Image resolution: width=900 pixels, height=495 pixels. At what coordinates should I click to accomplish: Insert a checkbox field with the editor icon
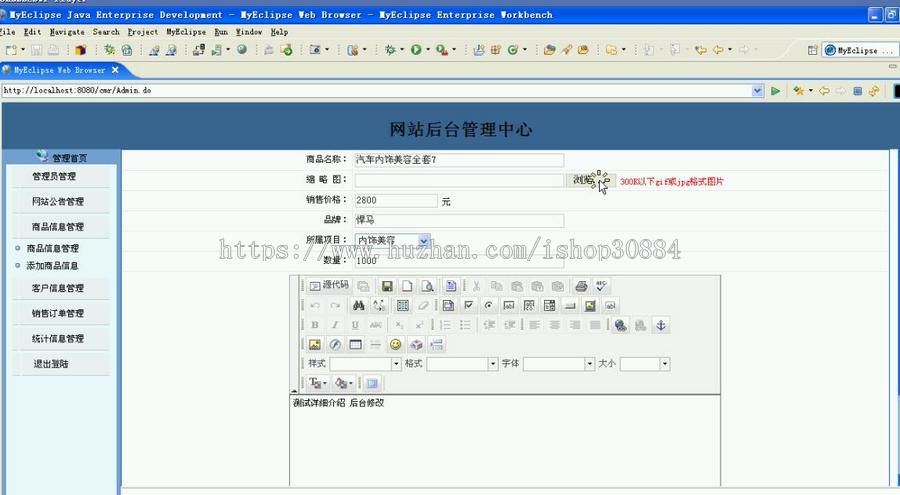pyautogui.click(x=468, y=305)
